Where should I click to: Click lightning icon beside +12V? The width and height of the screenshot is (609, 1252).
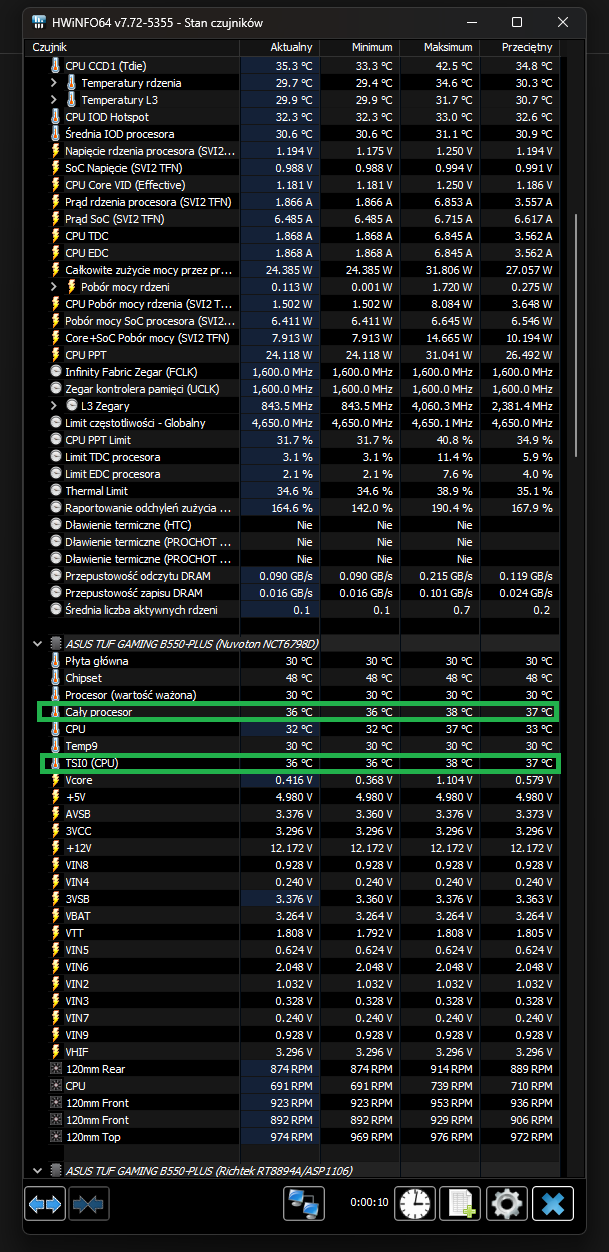click(56, 848)
